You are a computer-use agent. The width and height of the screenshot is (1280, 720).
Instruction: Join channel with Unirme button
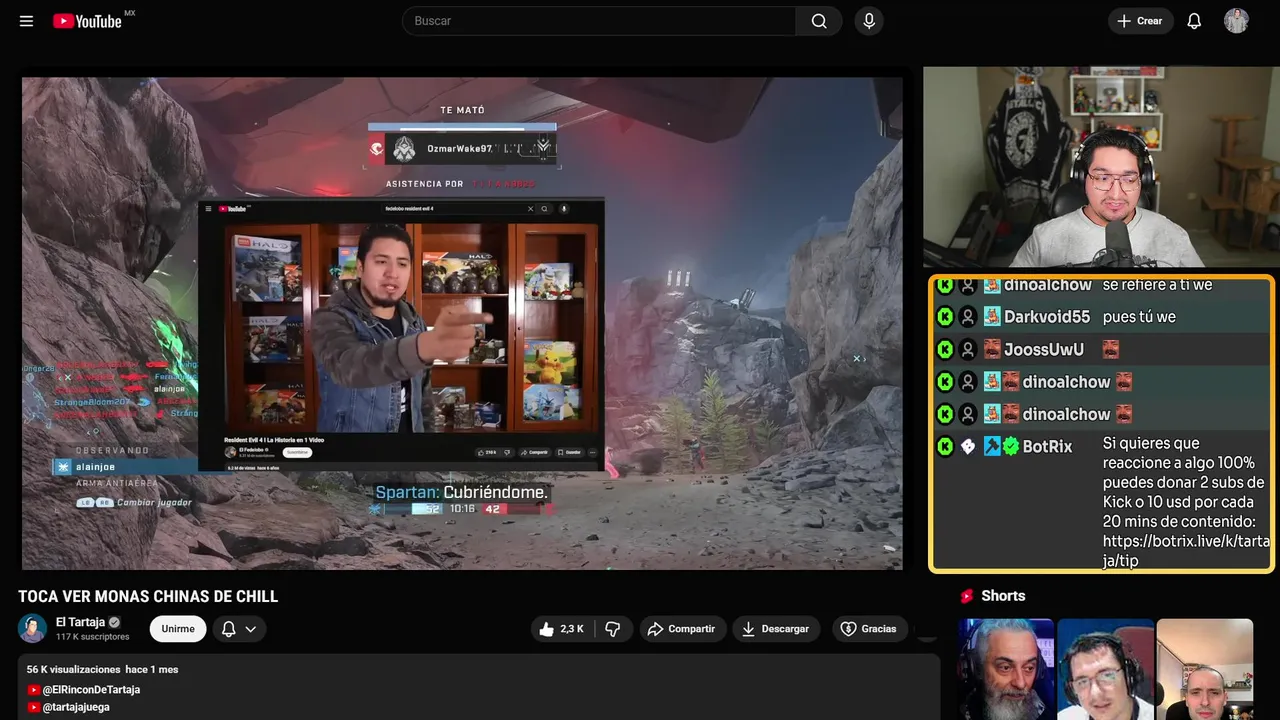[x=178, y=629]
